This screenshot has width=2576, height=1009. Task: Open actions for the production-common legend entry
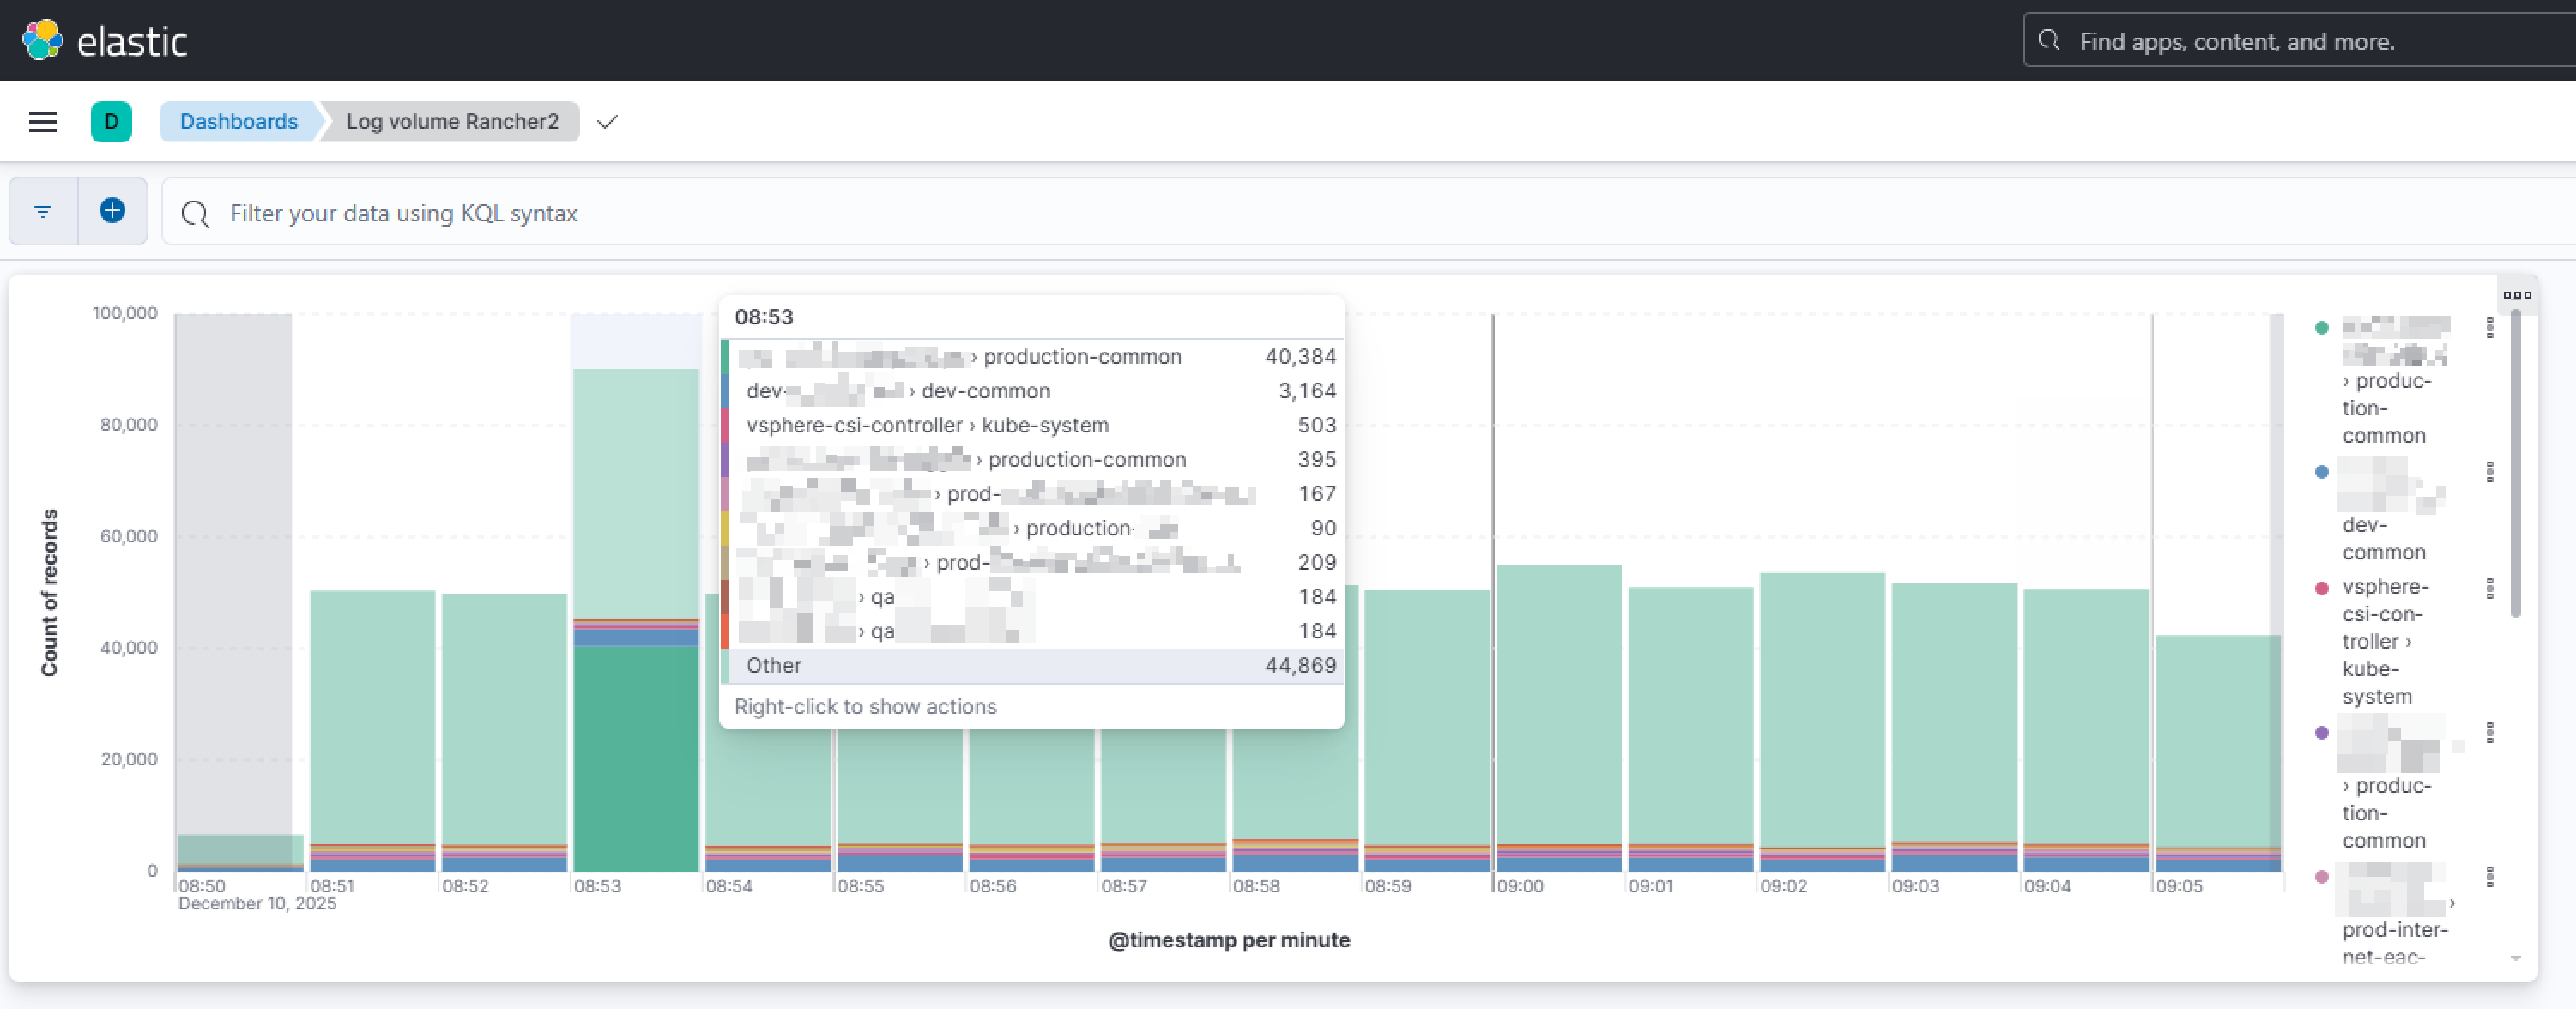pyautogui.click(x=2490, y=328)
